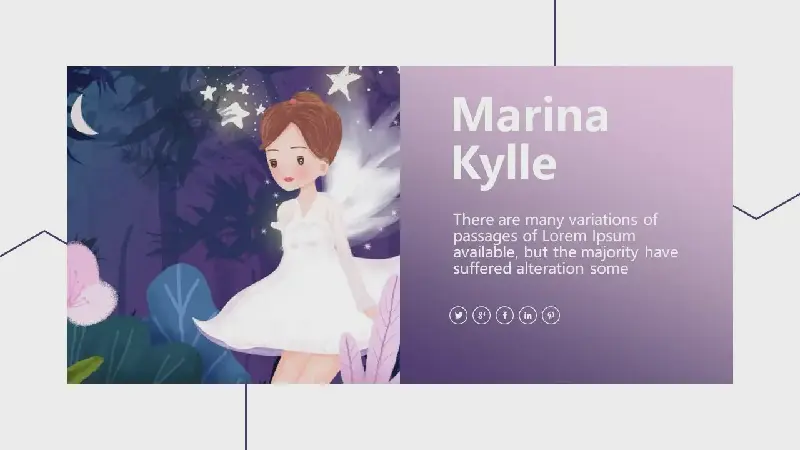Click the bright green leaf
The image size is (800, 450).
click(x=83, y=369)
